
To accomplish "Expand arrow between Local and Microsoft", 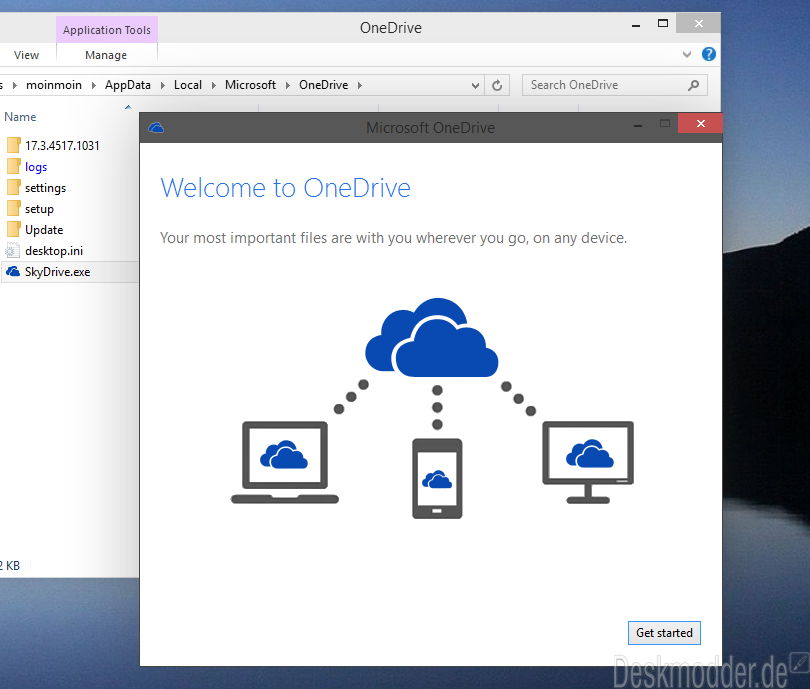I will pos(213,85).
